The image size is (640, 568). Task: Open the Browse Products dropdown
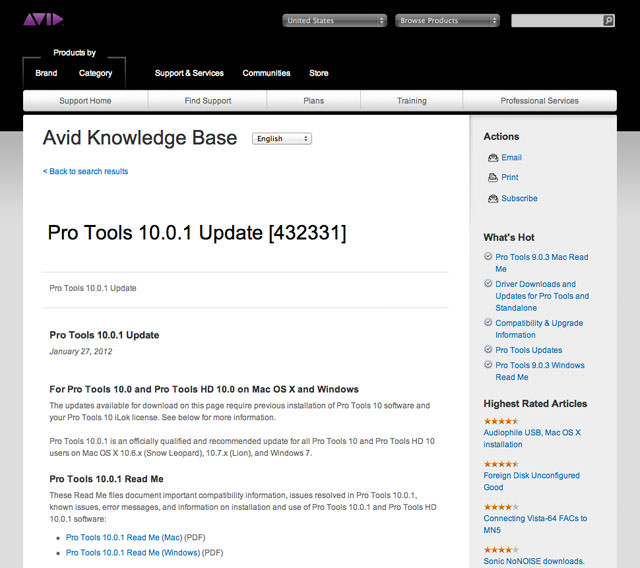pos(447,20)
